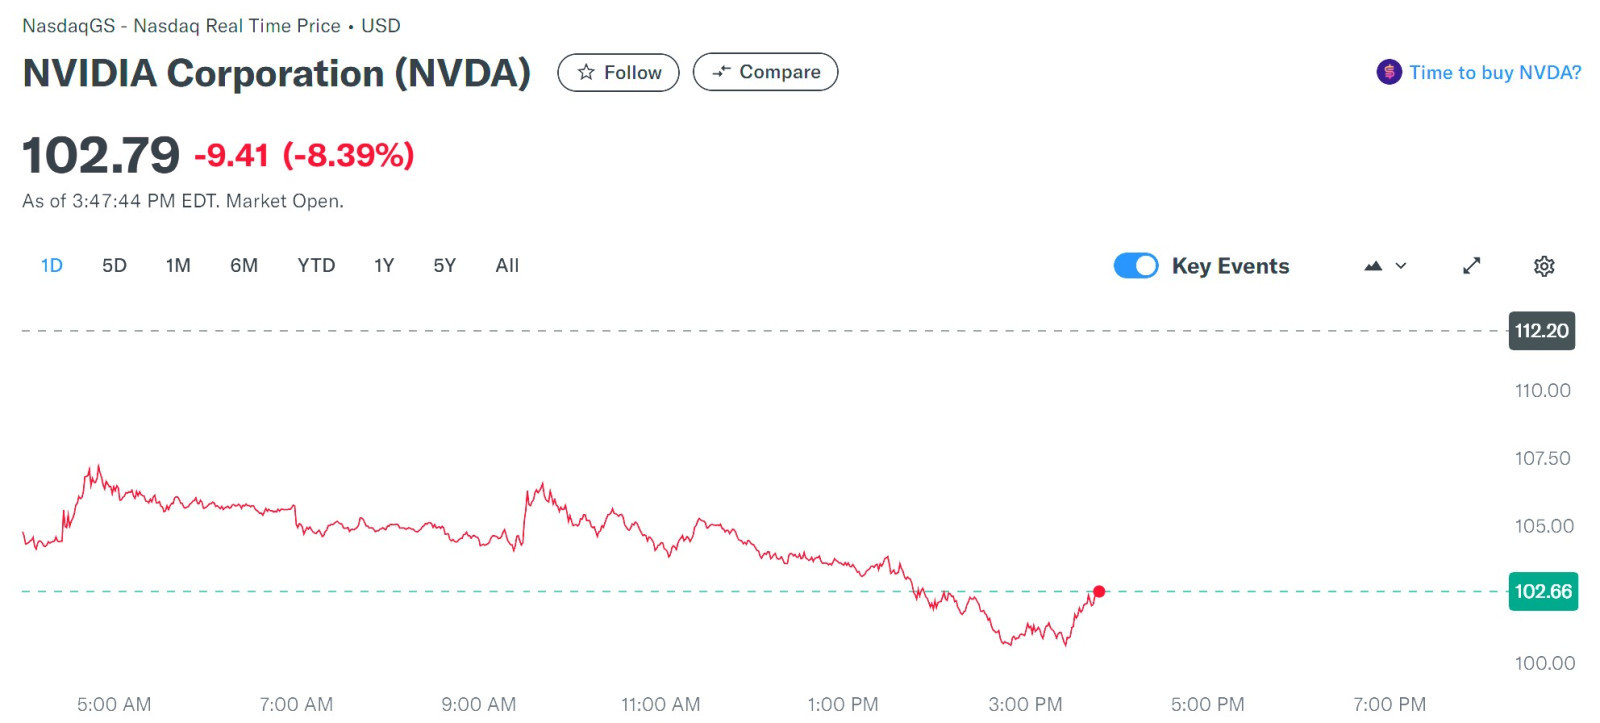Click the purple dollar badge icon

(1389, 72)
